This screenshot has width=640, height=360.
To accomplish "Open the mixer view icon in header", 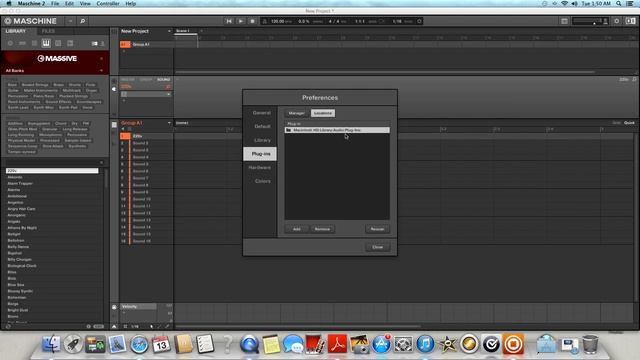I will pos(564,21).
